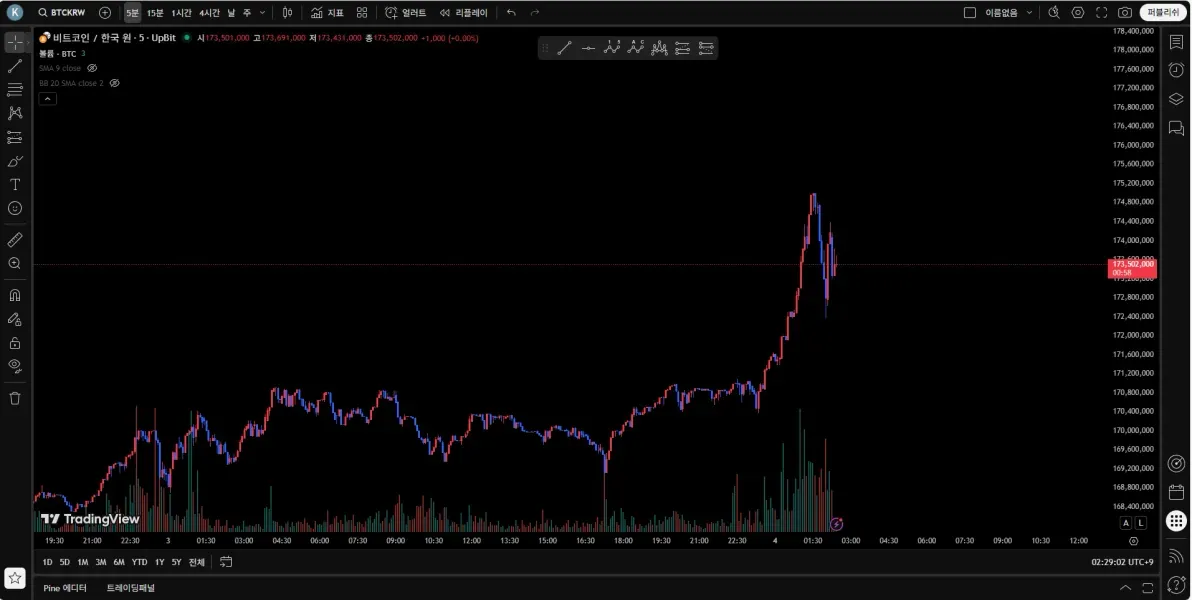The height and width of the screenshot is (600, 1192).
Task: Expand the timeframe interval dropdown arrow
Action: click(262, 13)
